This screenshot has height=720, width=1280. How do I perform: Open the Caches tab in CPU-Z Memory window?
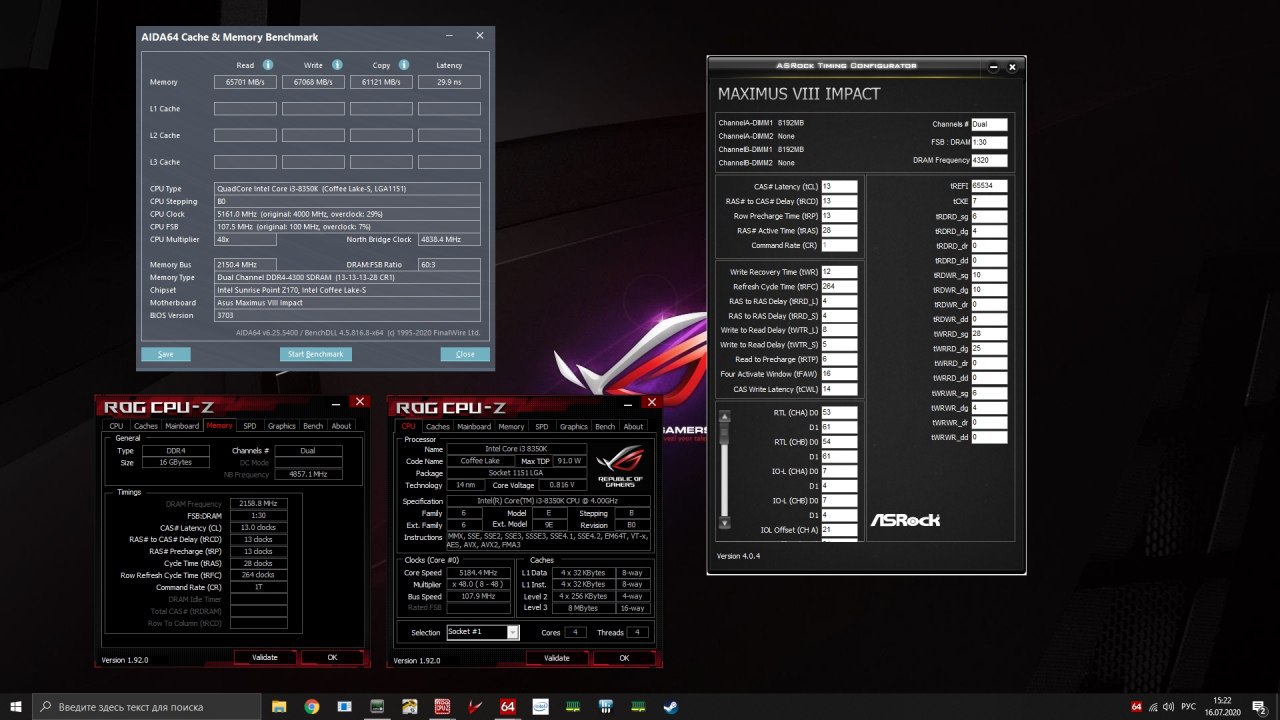point(146,426)
